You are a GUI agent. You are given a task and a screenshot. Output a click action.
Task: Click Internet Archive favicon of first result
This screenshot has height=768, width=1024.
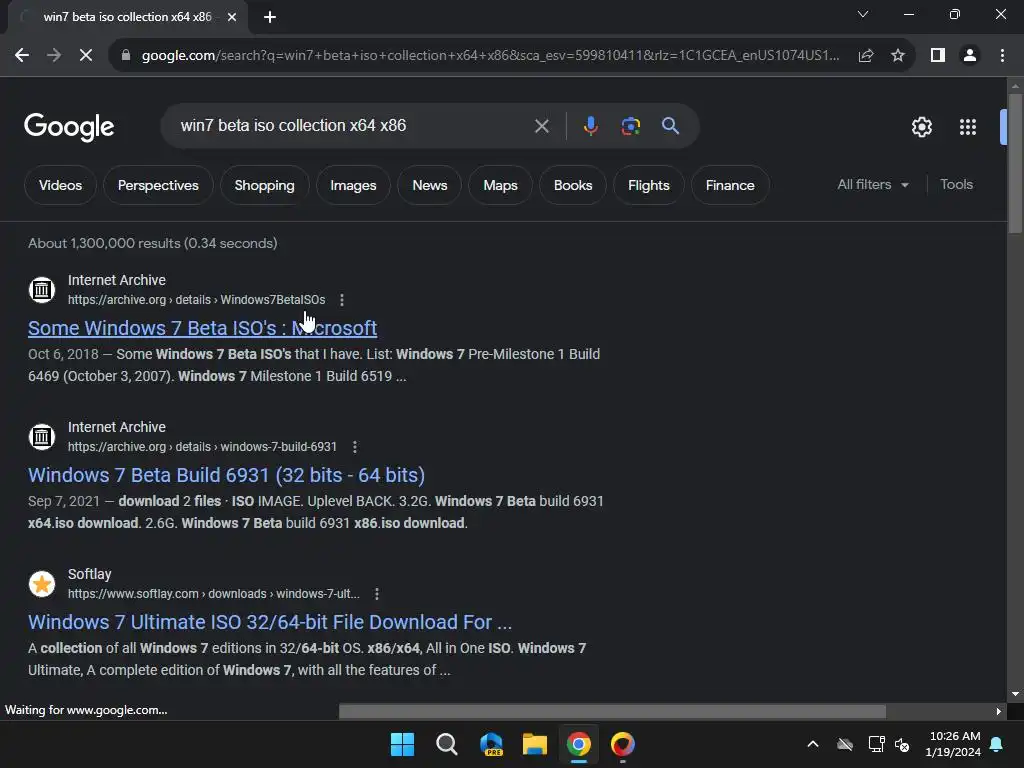tap(42, 289)
